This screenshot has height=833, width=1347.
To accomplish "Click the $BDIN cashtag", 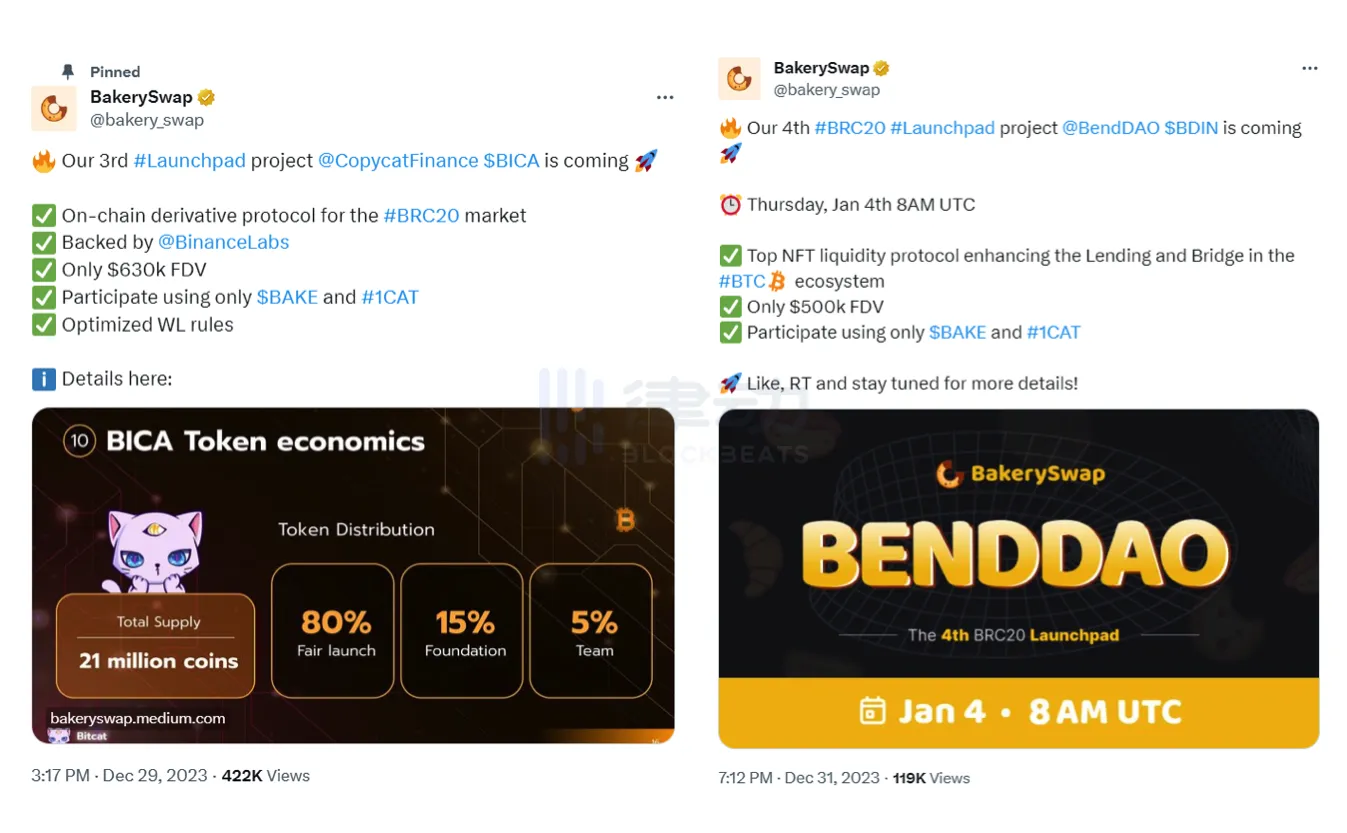I will tap(1191, 128).
